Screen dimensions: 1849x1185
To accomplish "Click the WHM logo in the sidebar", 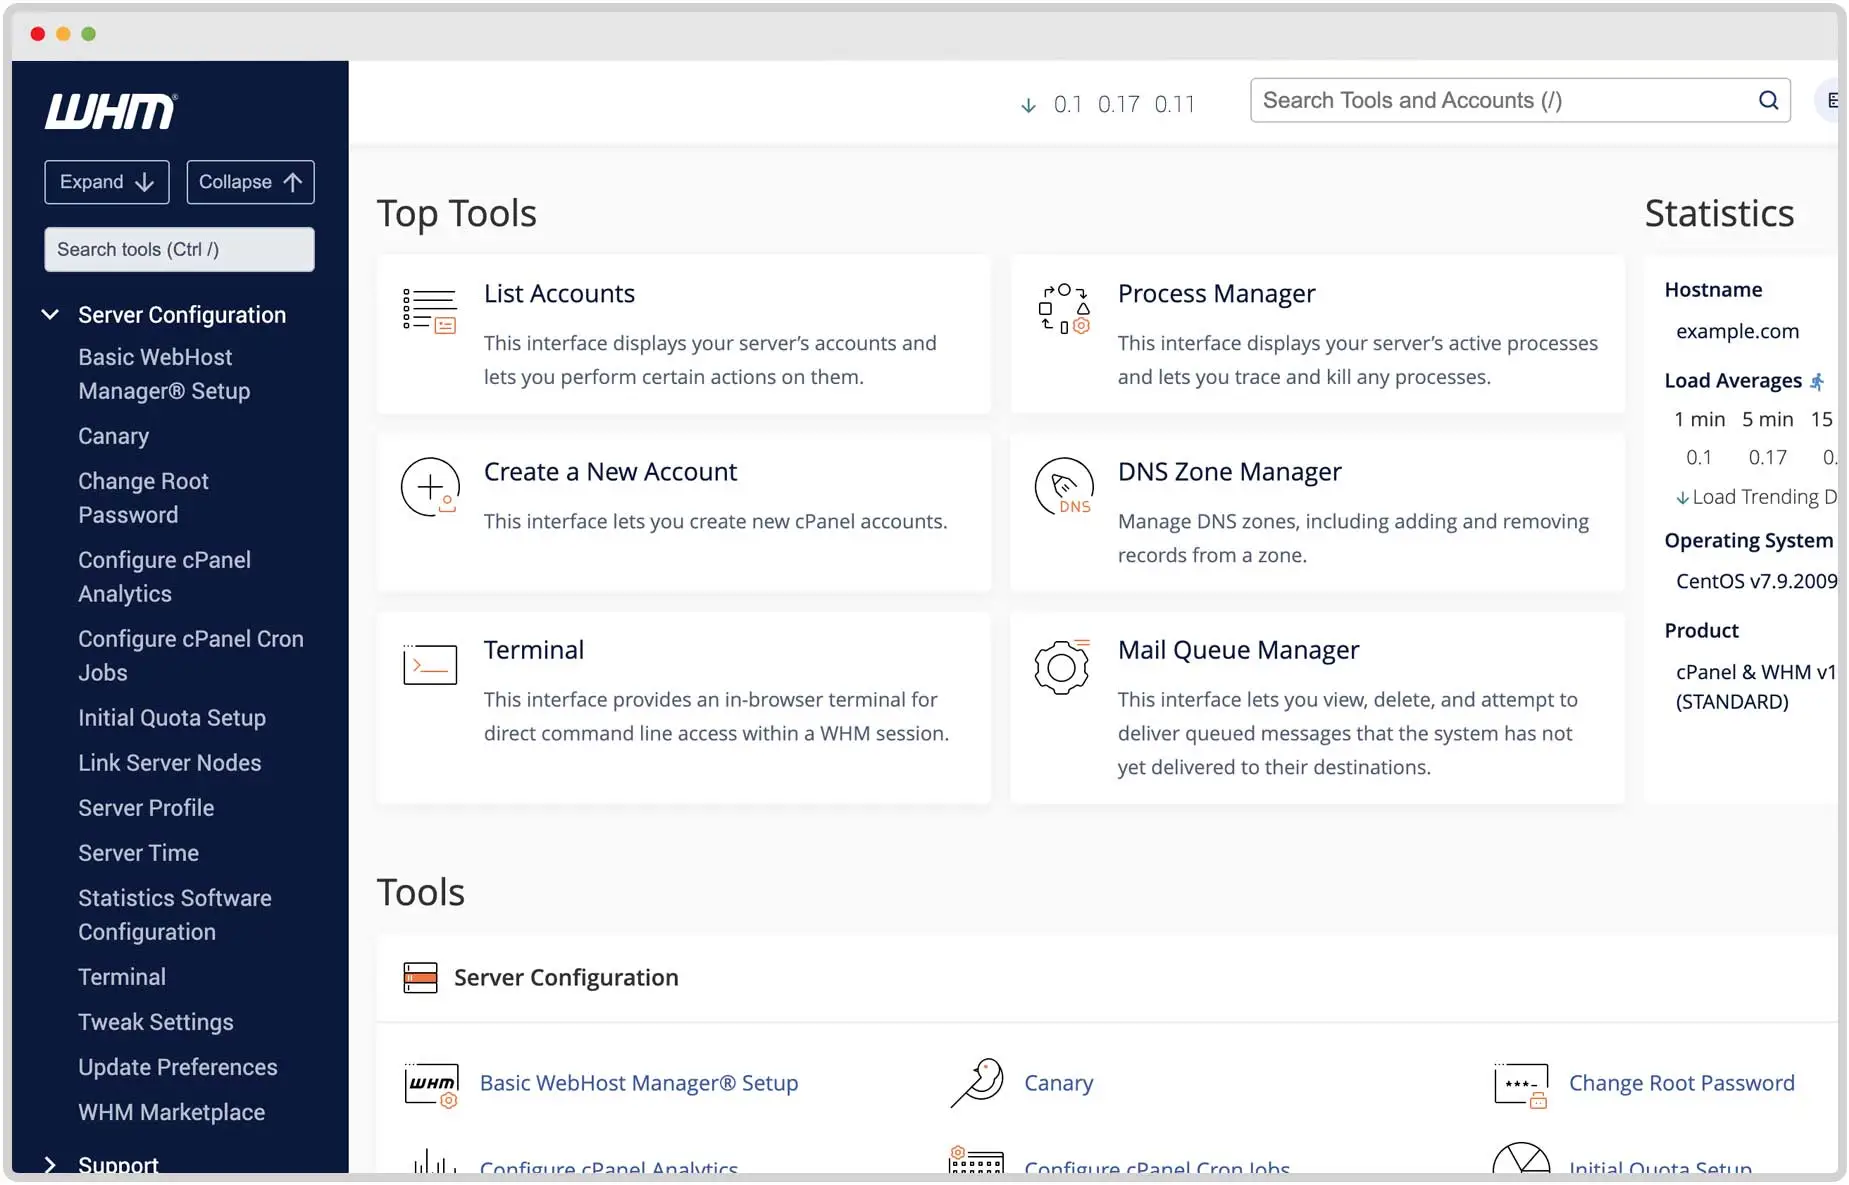I will coord(110,111).
